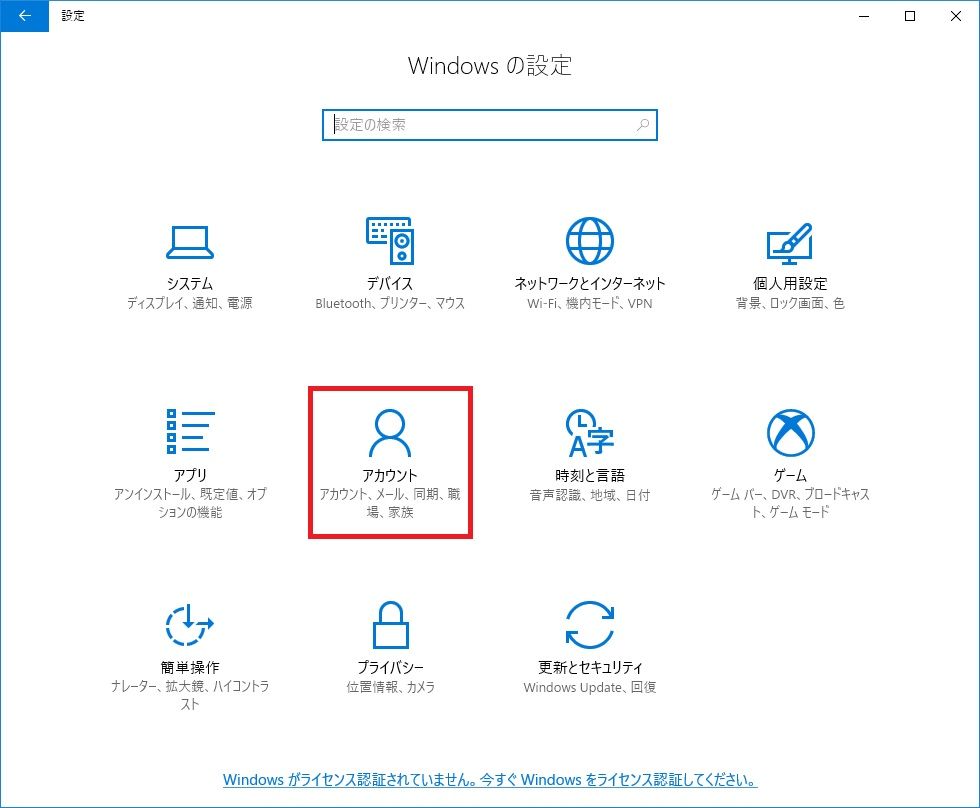Image resolution: width=980 pixels, height=808 pixels.
Task: Select the システム title text
Action: [x=190, y=284]
